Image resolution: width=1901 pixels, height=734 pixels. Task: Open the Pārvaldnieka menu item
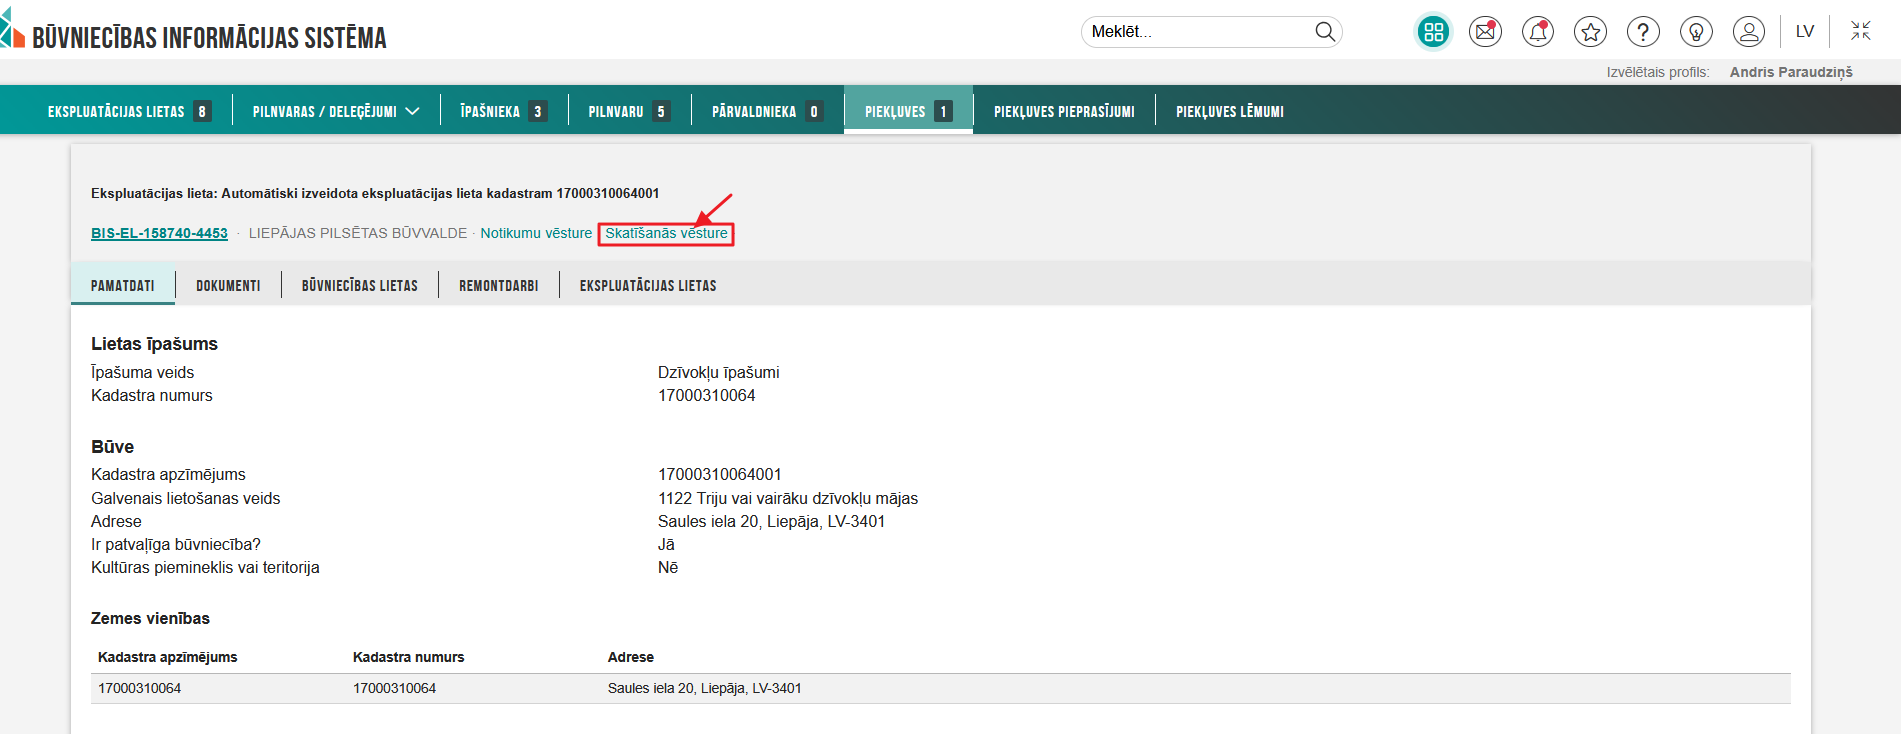point(767,111)
